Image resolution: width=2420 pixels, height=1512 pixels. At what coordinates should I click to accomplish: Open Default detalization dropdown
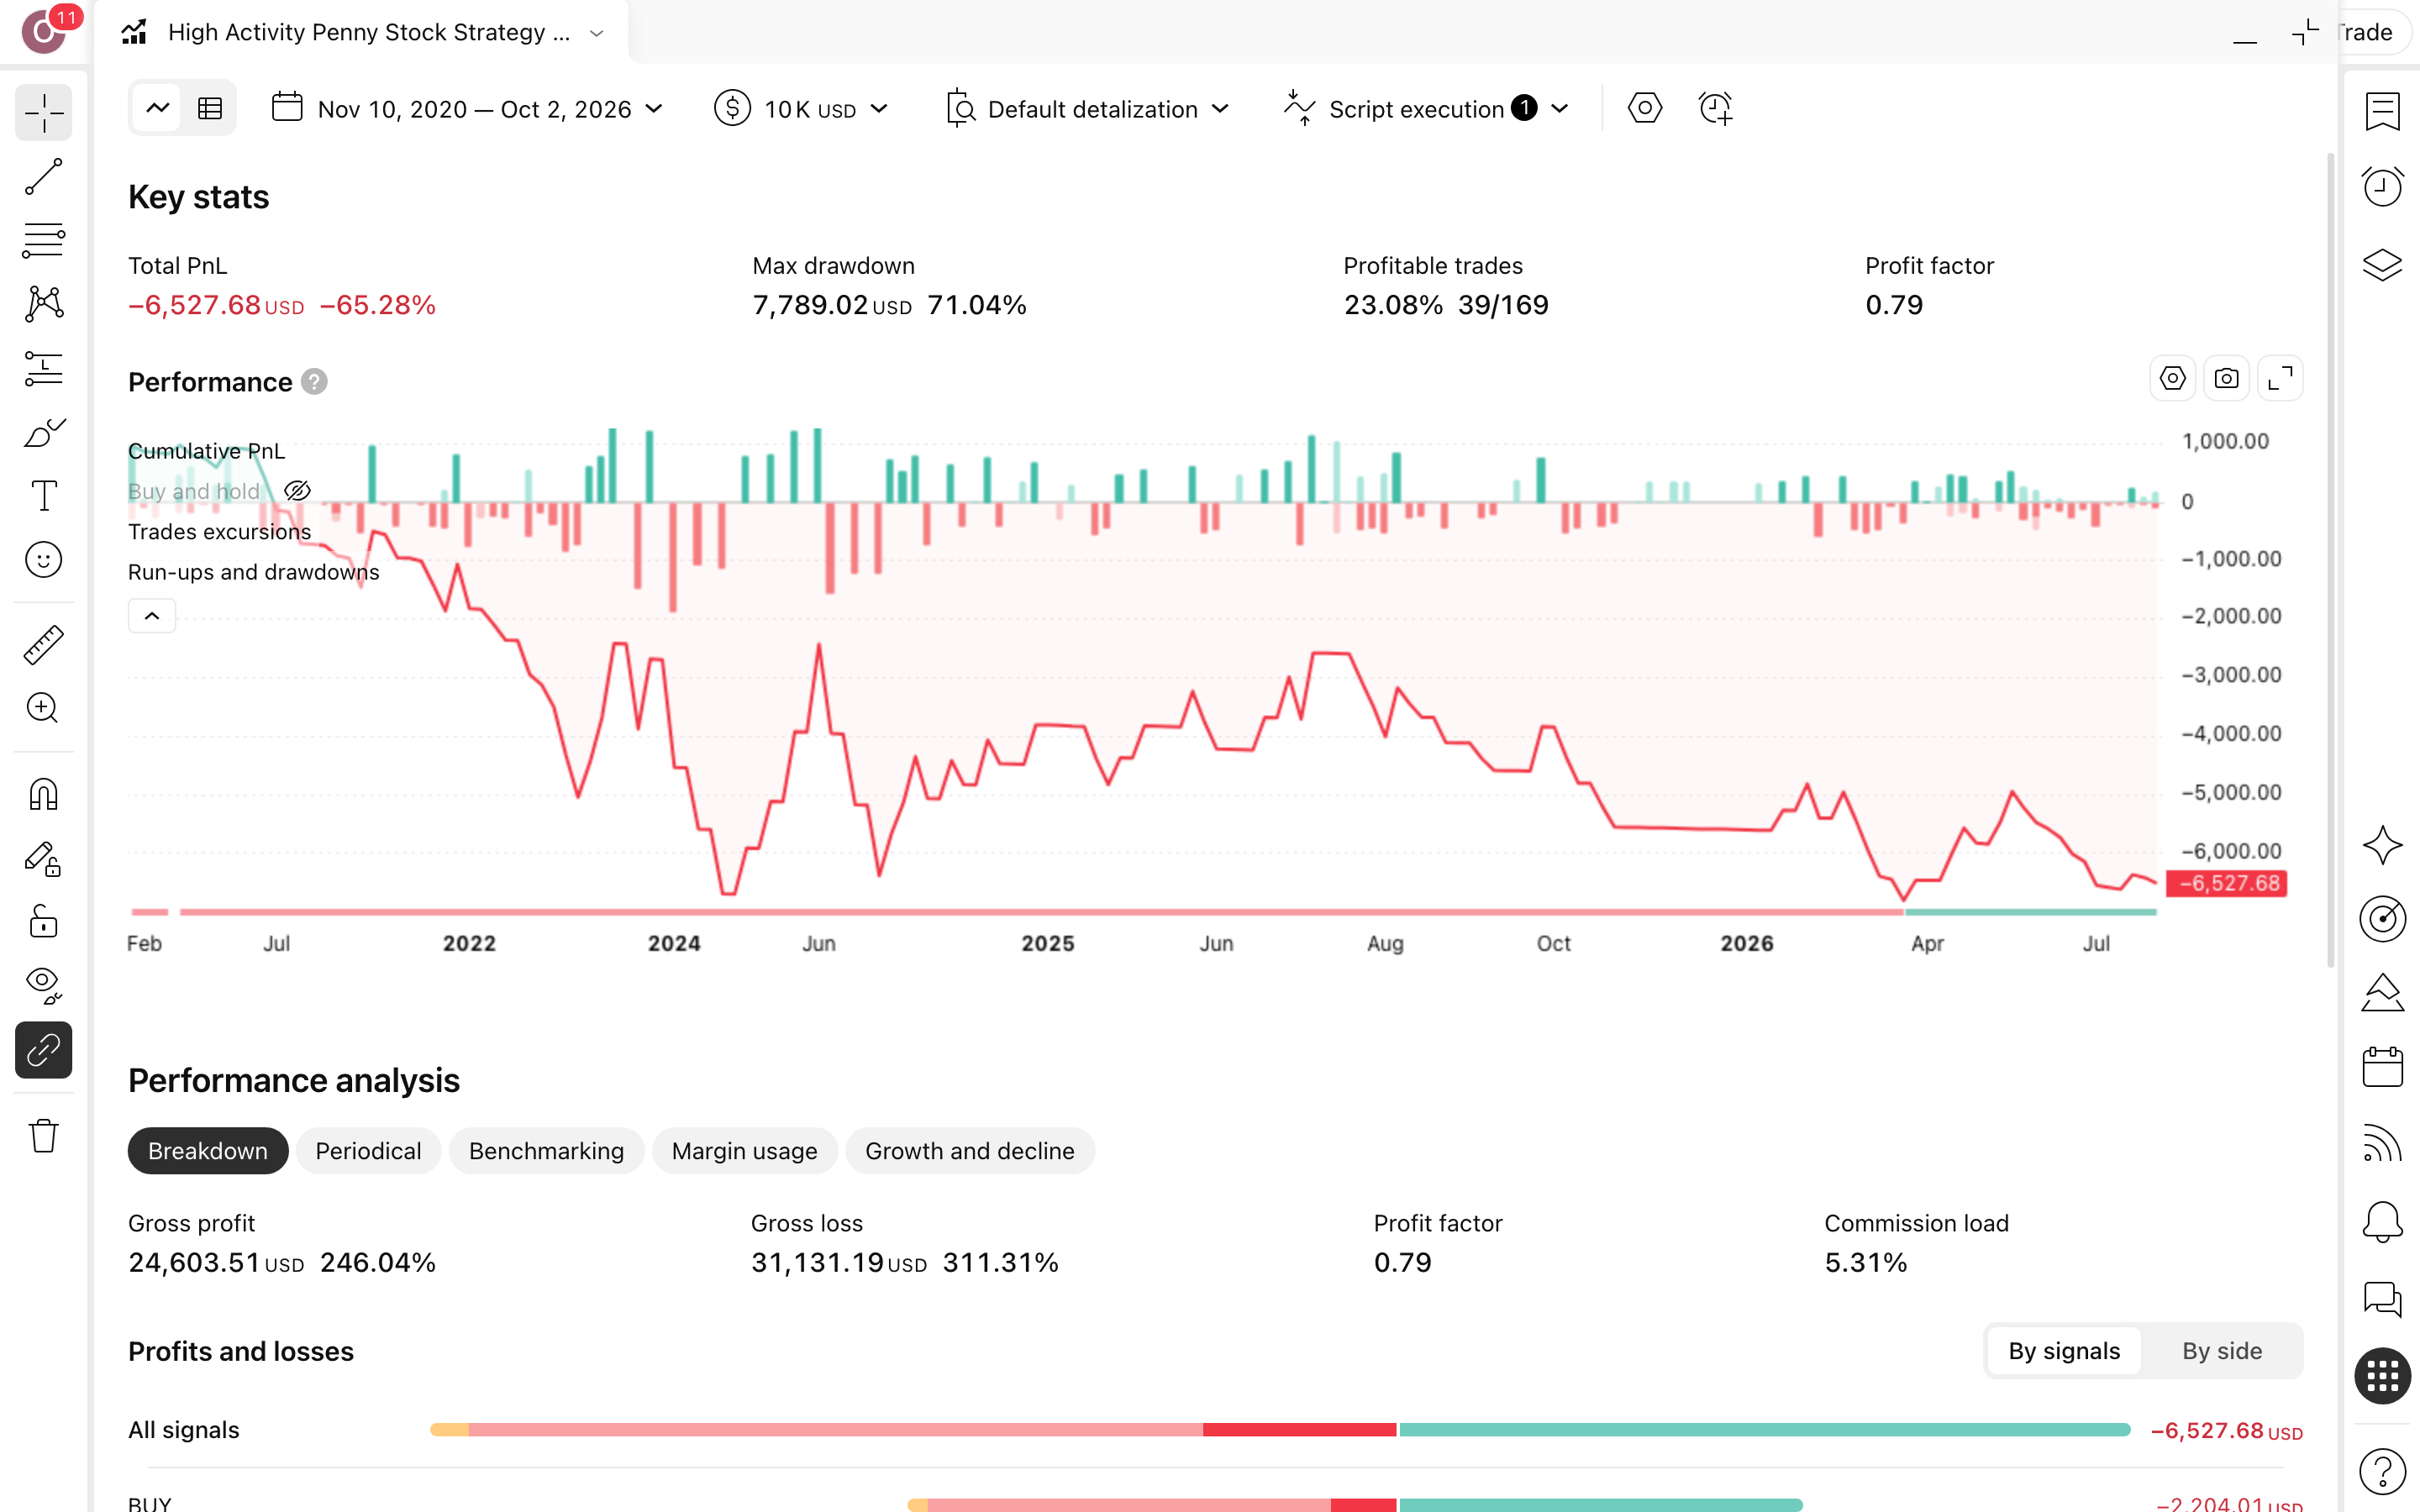click(1087, 108)
